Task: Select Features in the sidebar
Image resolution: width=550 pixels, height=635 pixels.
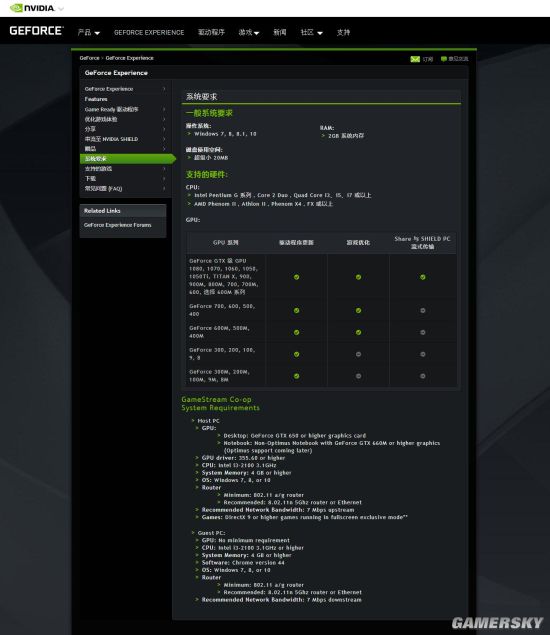Action: (x=96, y=99)
